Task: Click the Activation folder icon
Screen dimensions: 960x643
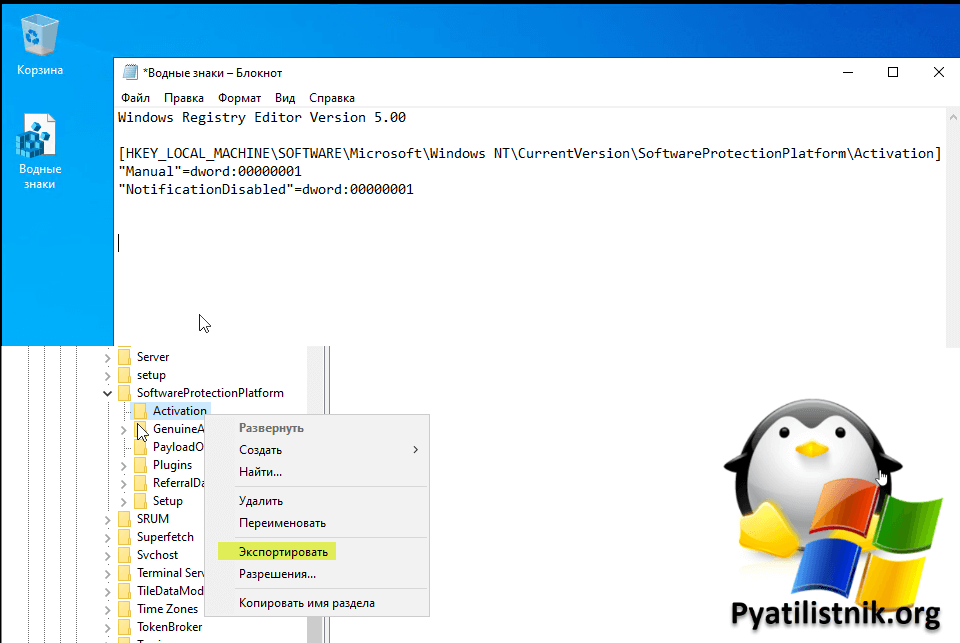Action: (x=140, y=411)
